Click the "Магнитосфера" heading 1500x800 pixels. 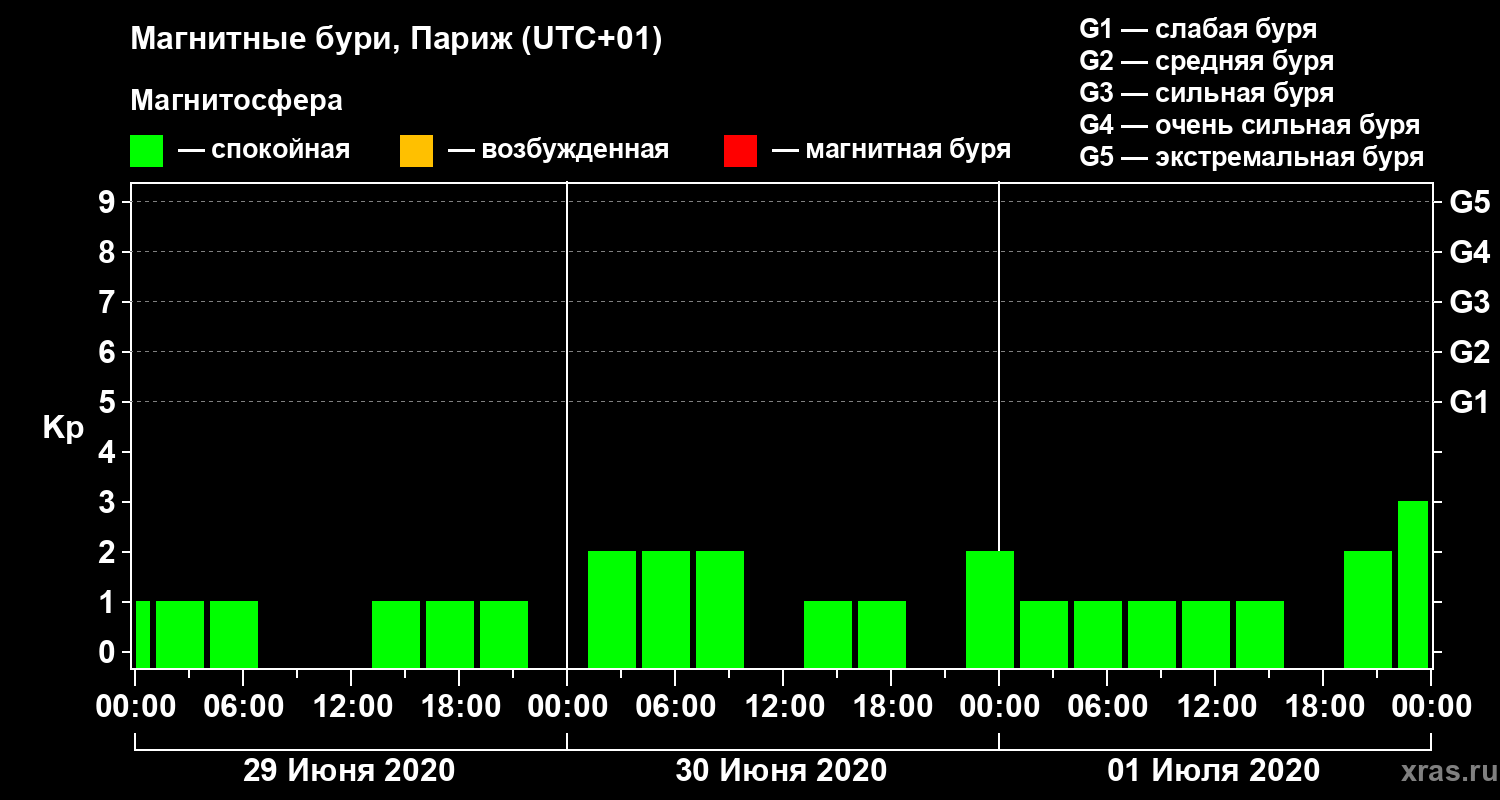point(236,101)
